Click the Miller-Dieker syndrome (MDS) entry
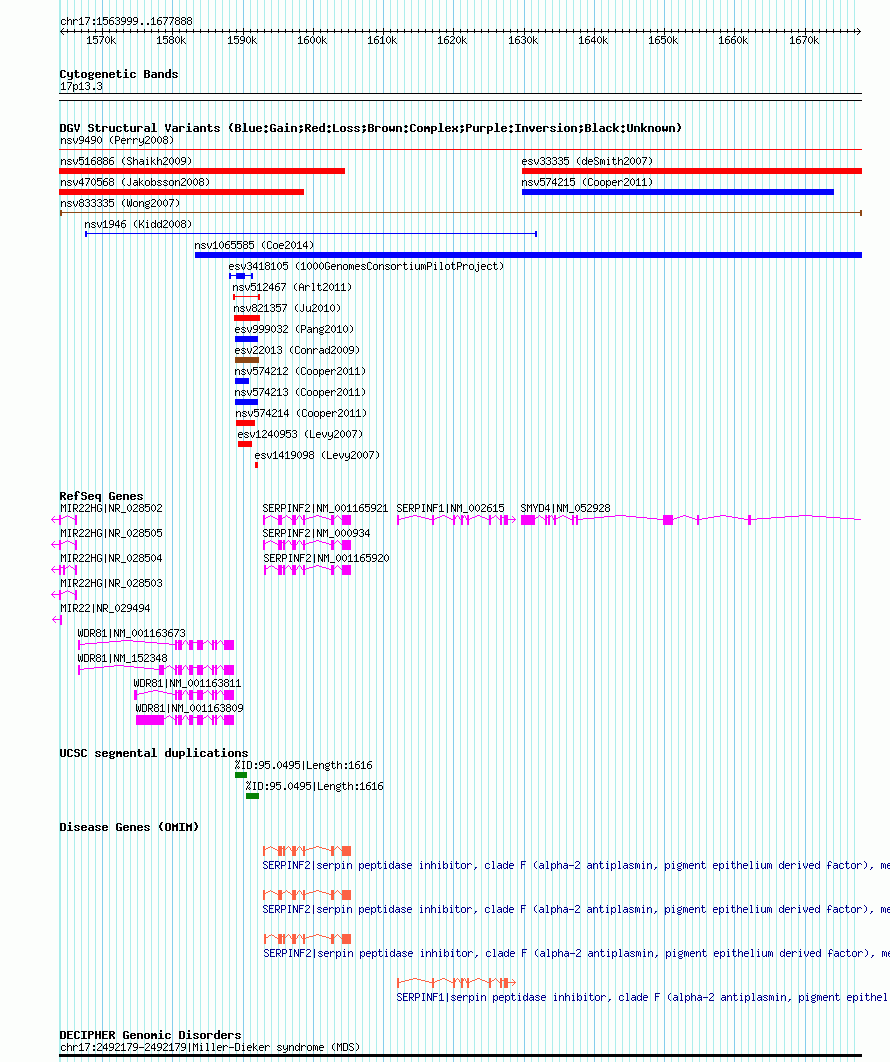This screenshot has width=890, height=1062. point(210,1047)
